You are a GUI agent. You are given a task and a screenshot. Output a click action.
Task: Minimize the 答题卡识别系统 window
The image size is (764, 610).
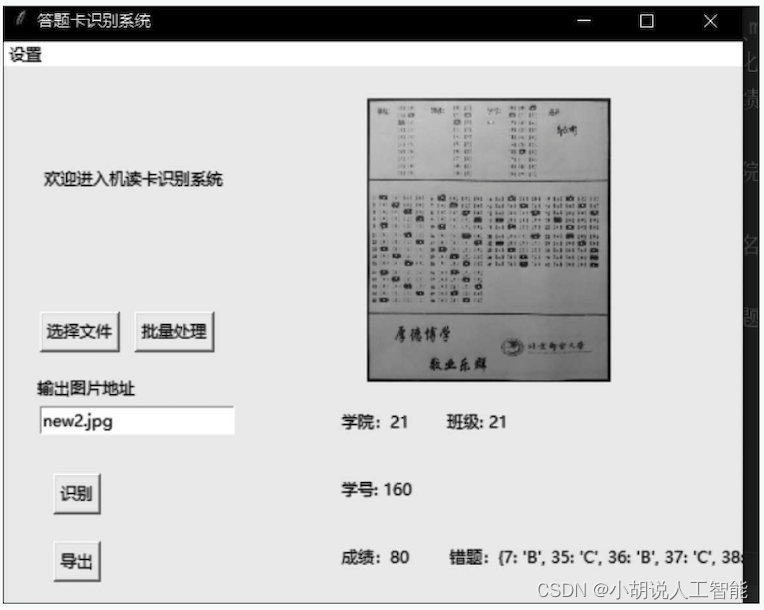[x=584, y=21]
